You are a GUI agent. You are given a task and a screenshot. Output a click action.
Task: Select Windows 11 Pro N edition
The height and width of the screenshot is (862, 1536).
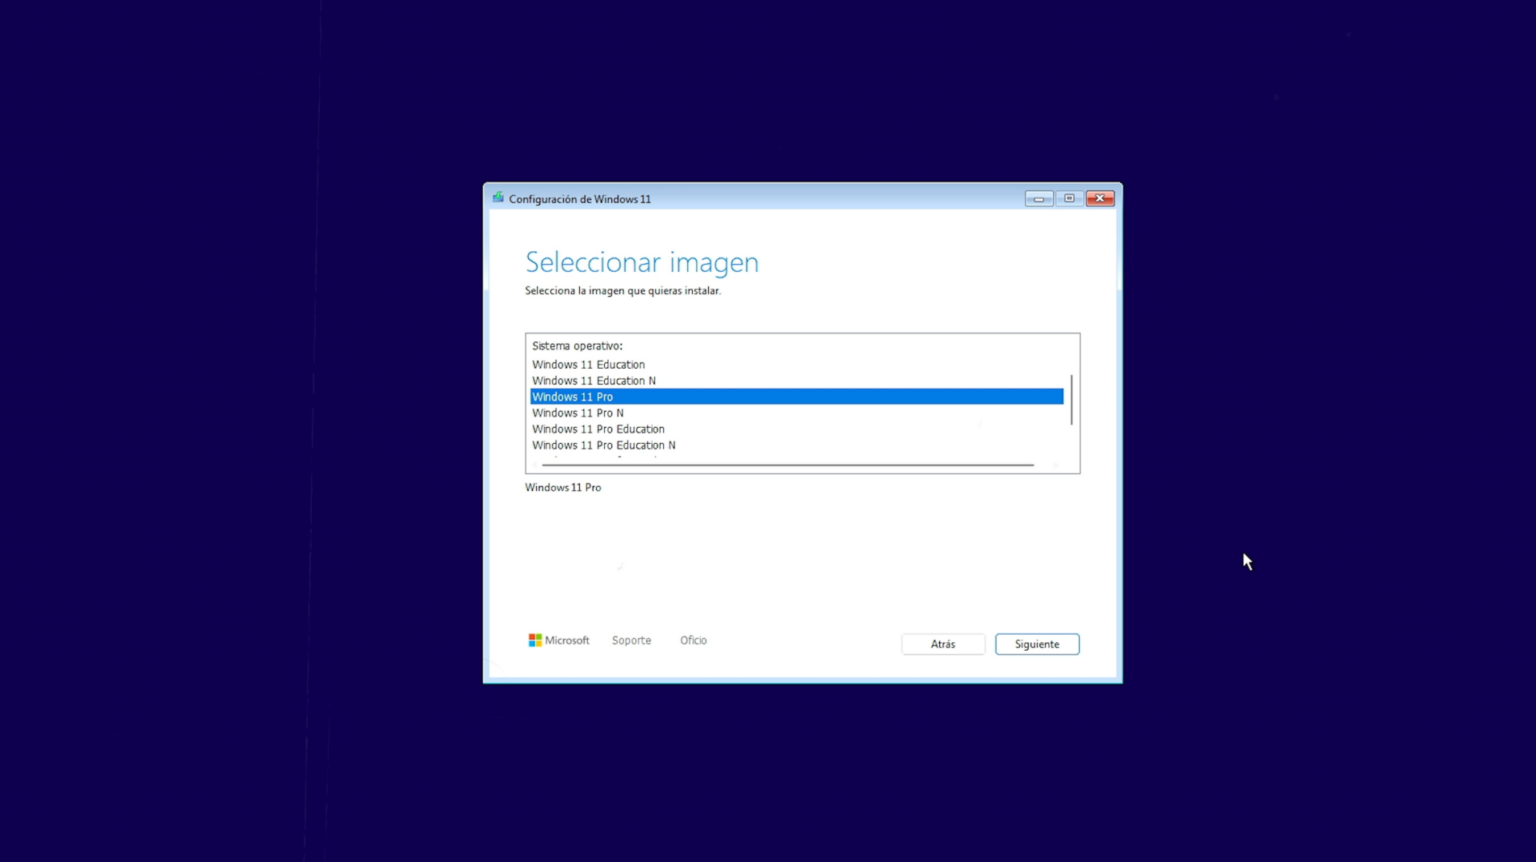point(577,412)
